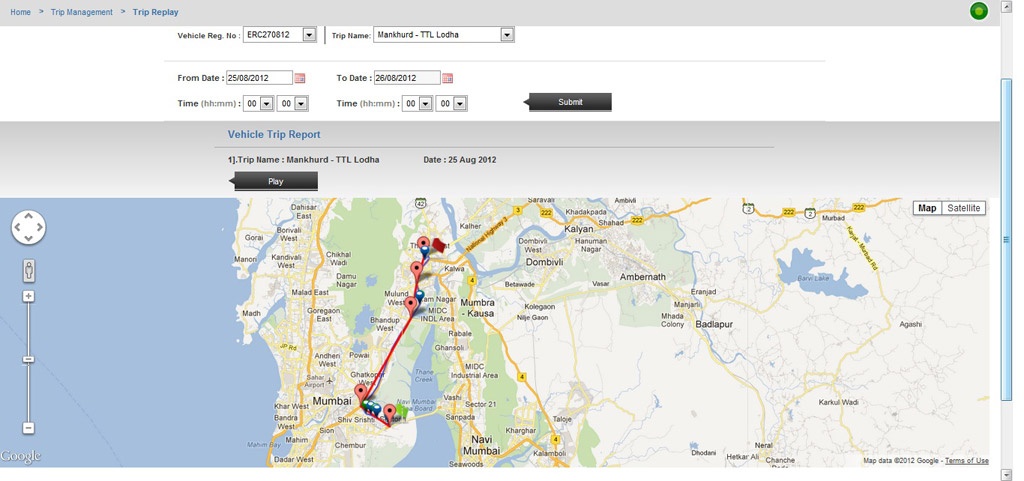Image resolution: width=1024 pixels, height=481 pixels.
Task: Click the dark red destination flag near Thane
Action: coord(438,245)
